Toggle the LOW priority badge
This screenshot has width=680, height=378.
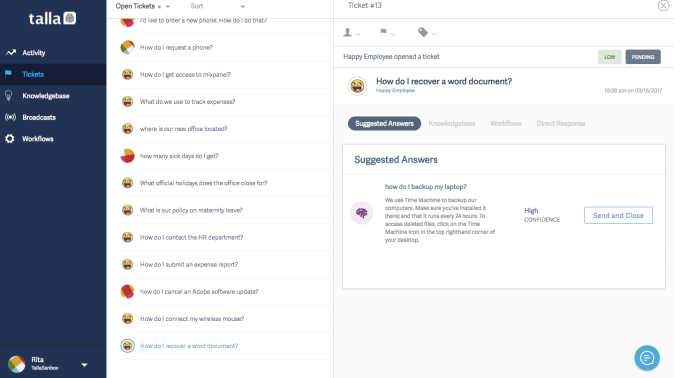[x=609, y=57]
